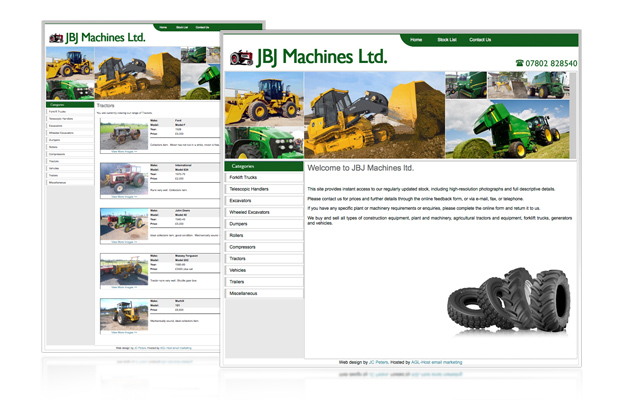This screenshot has width=619, height=400.
Task: Open the Muir-Hill yellow tractor photo in back window
Action: pyautogui.click(x=124, y=315)
